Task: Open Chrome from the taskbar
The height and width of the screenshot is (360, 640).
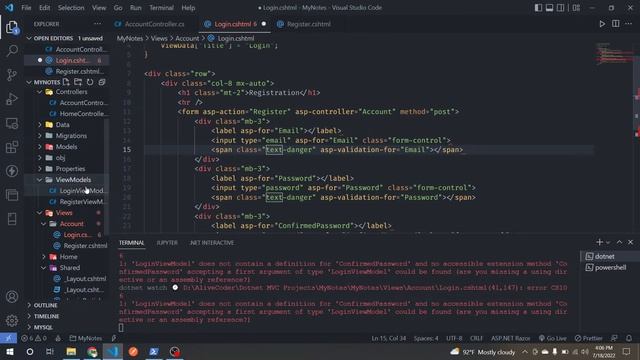Action: coord(92,351)
